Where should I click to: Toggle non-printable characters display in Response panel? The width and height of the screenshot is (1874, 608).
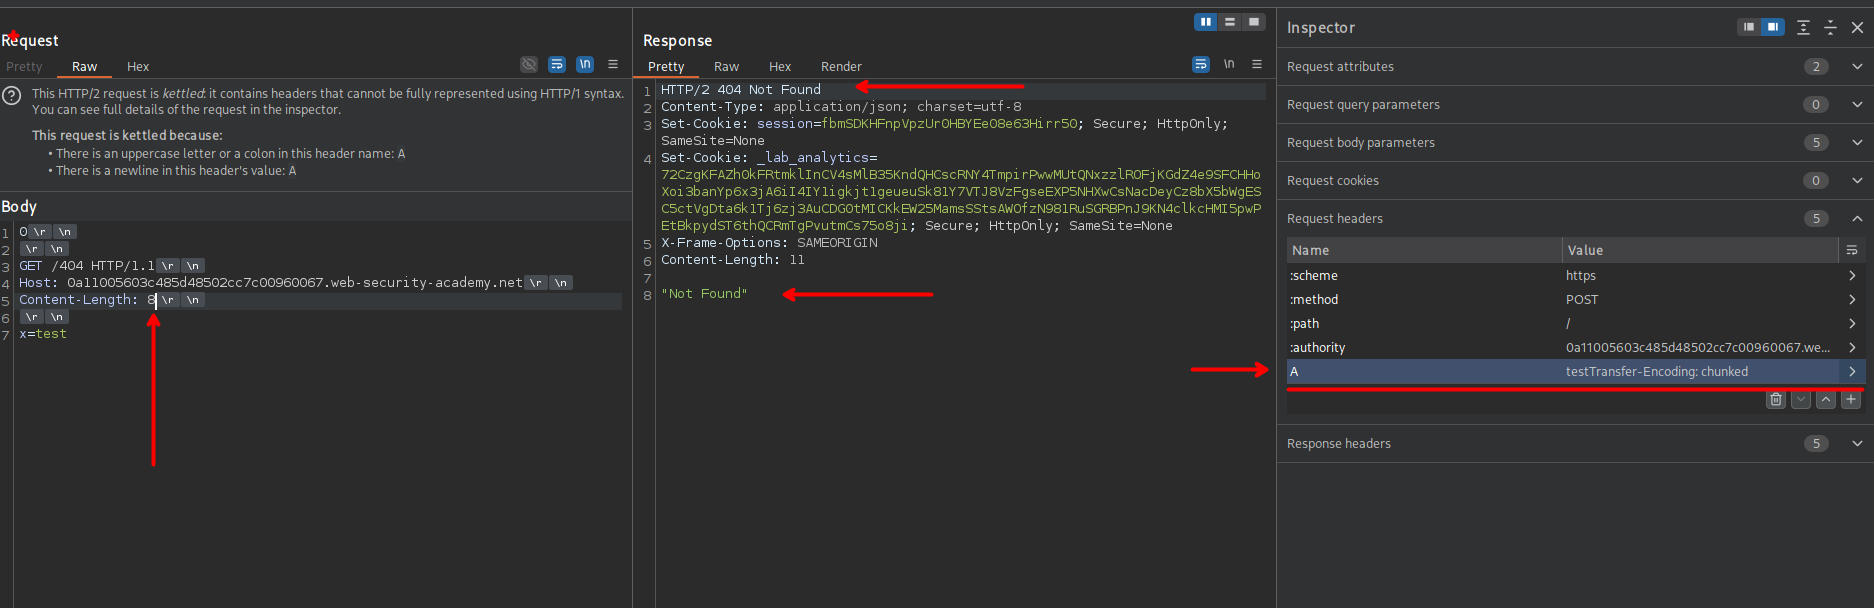click(1229, 64)
